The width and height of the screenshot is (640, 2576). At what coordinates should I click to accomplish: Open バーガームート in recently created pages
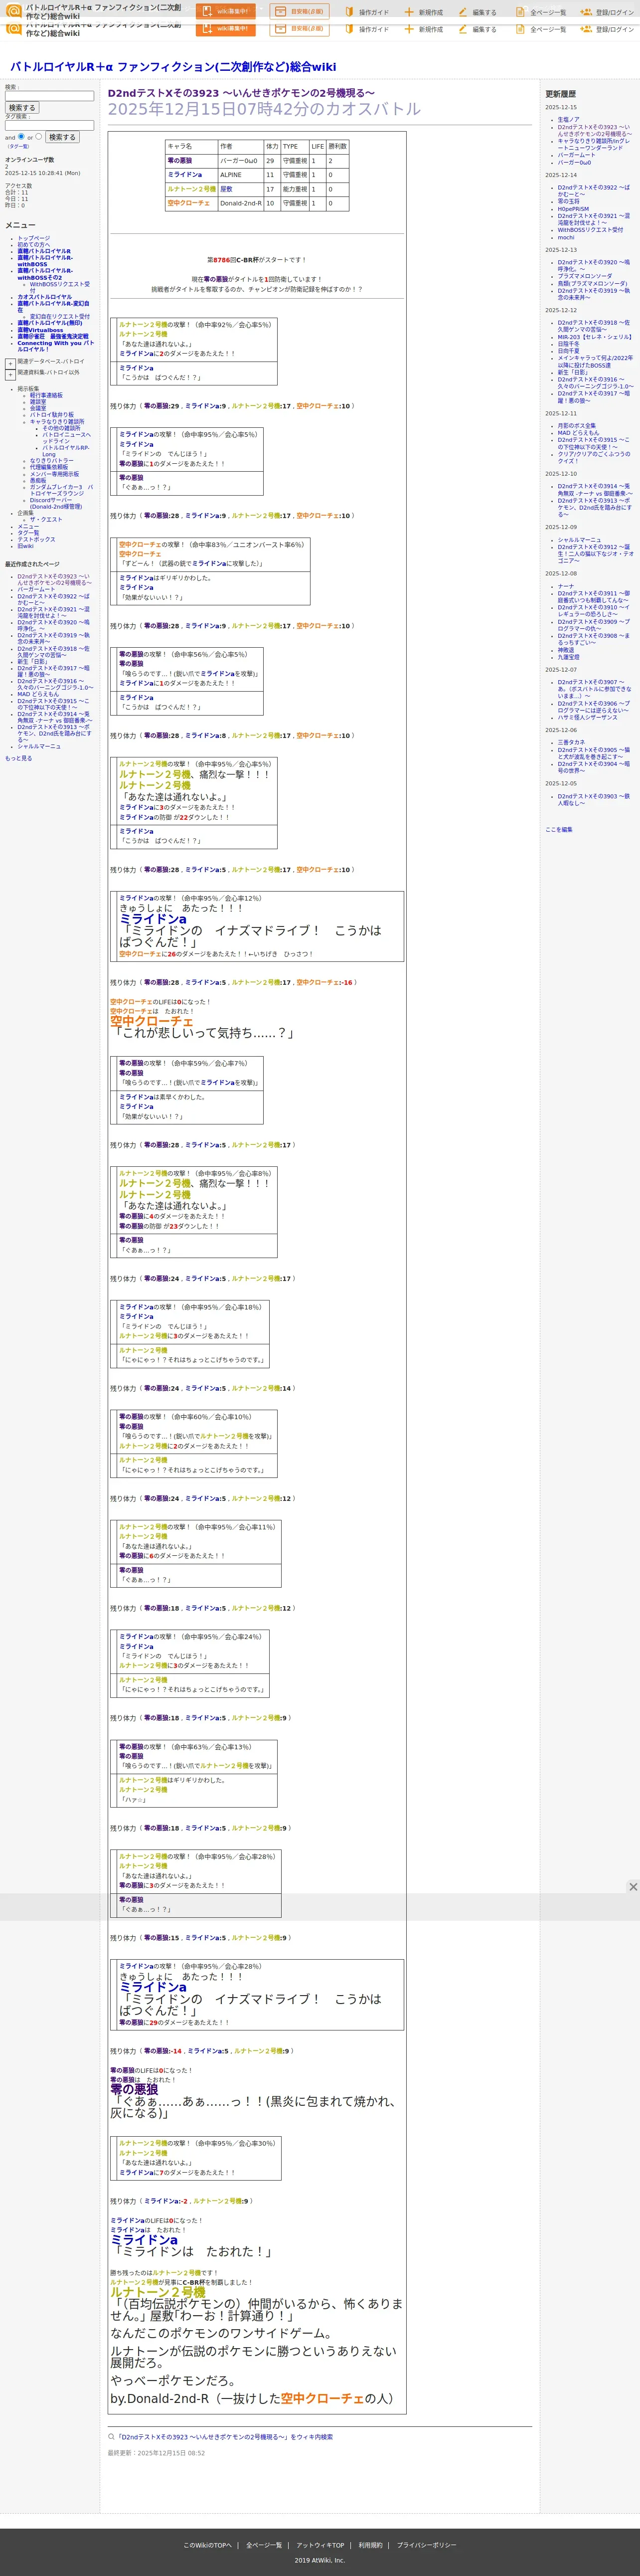pos(36,590)
